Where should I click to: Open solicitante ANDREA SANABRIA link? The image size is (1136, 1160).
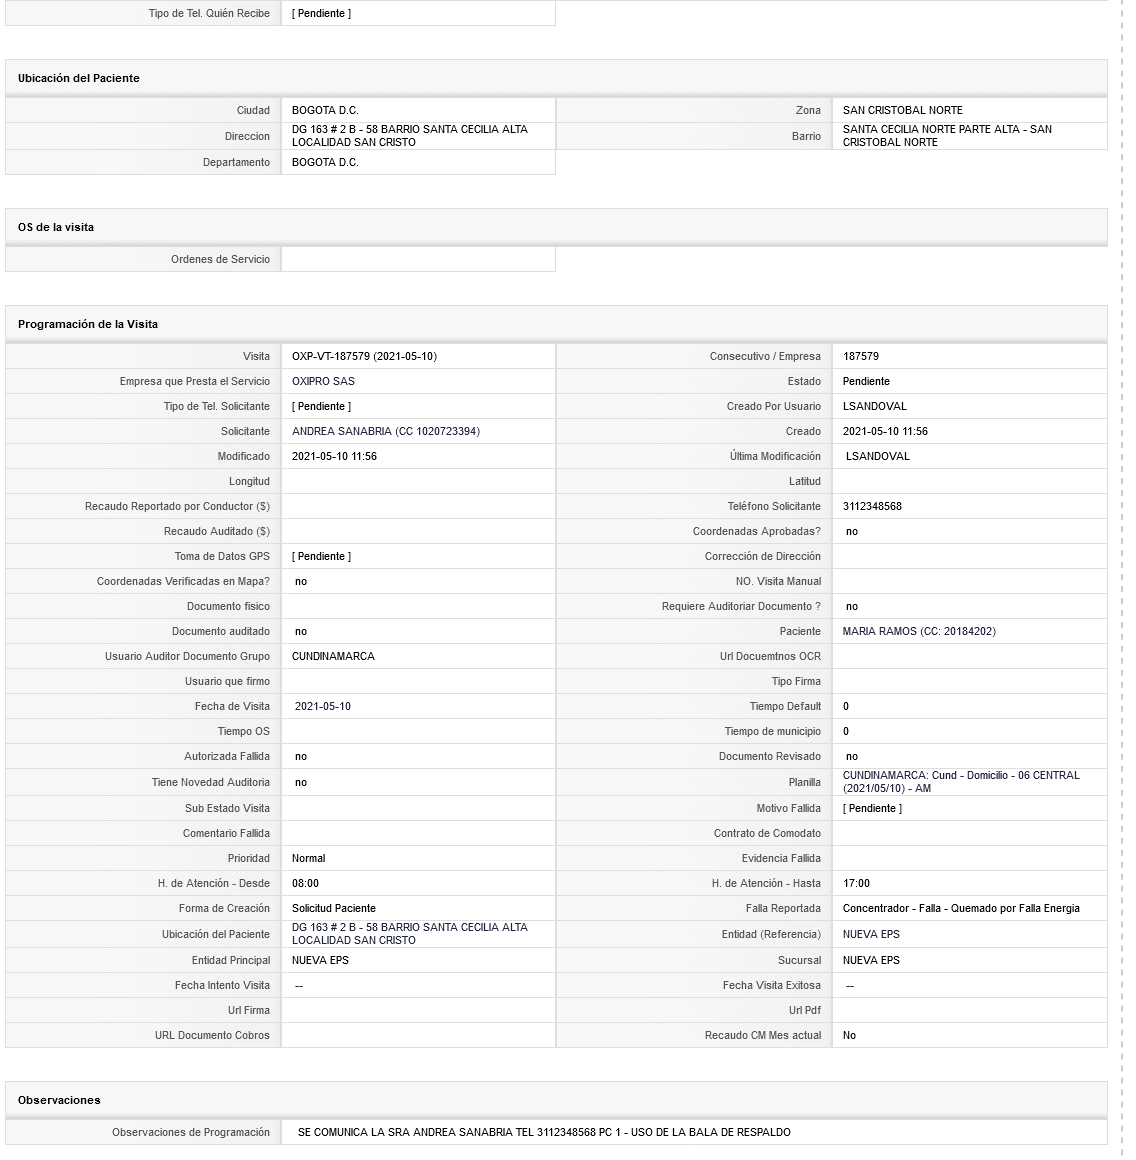(x=385, y=431)
